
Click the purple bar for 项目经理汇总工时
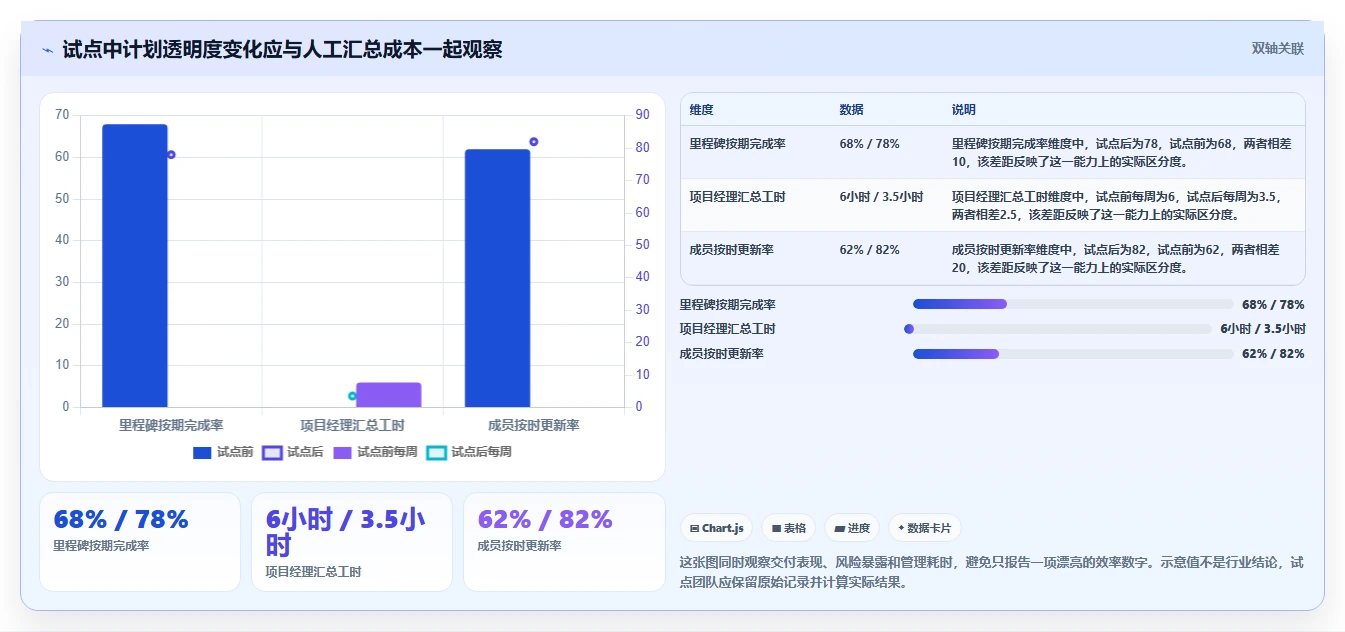(x=389, y=394)
